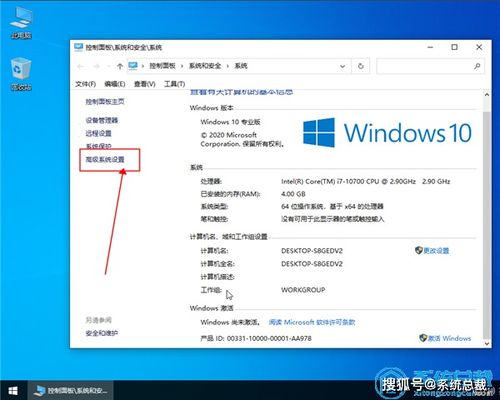Open the Recycle Bin desktop icon
Image resolution: width=500 pixels, height=400 pixels.
(x=21, y=74)
